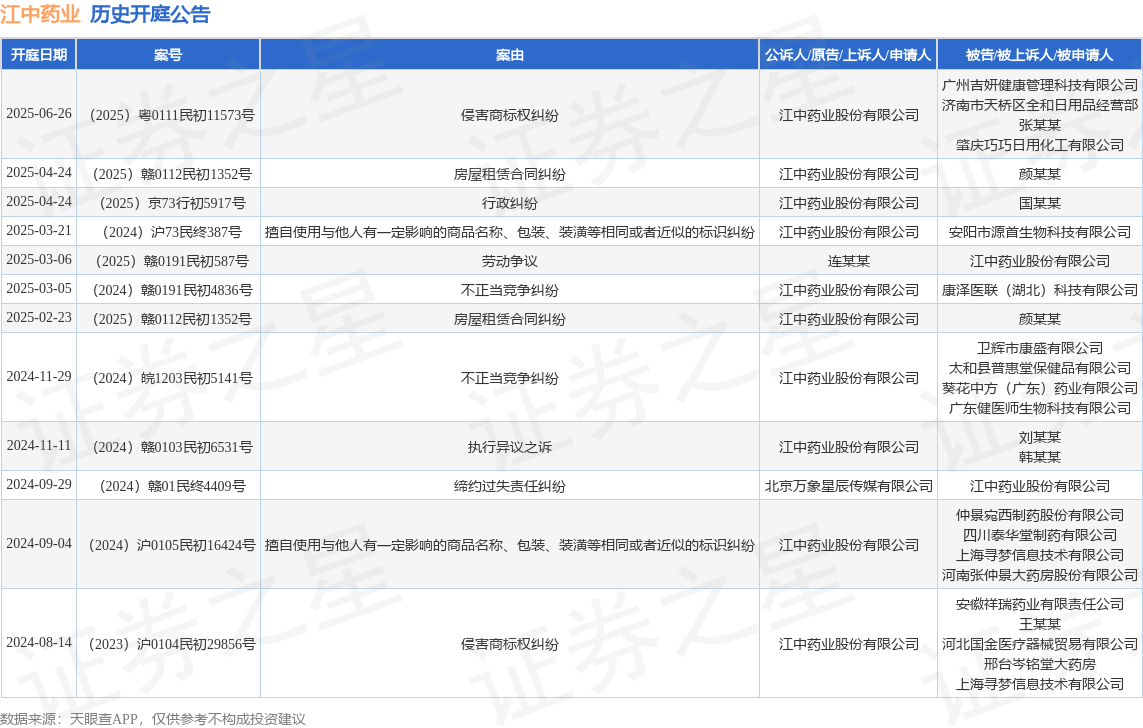Click the date 2025-03-21
Screen dimensions: 1143x728
pyautogui.click(x=39, y=231)
